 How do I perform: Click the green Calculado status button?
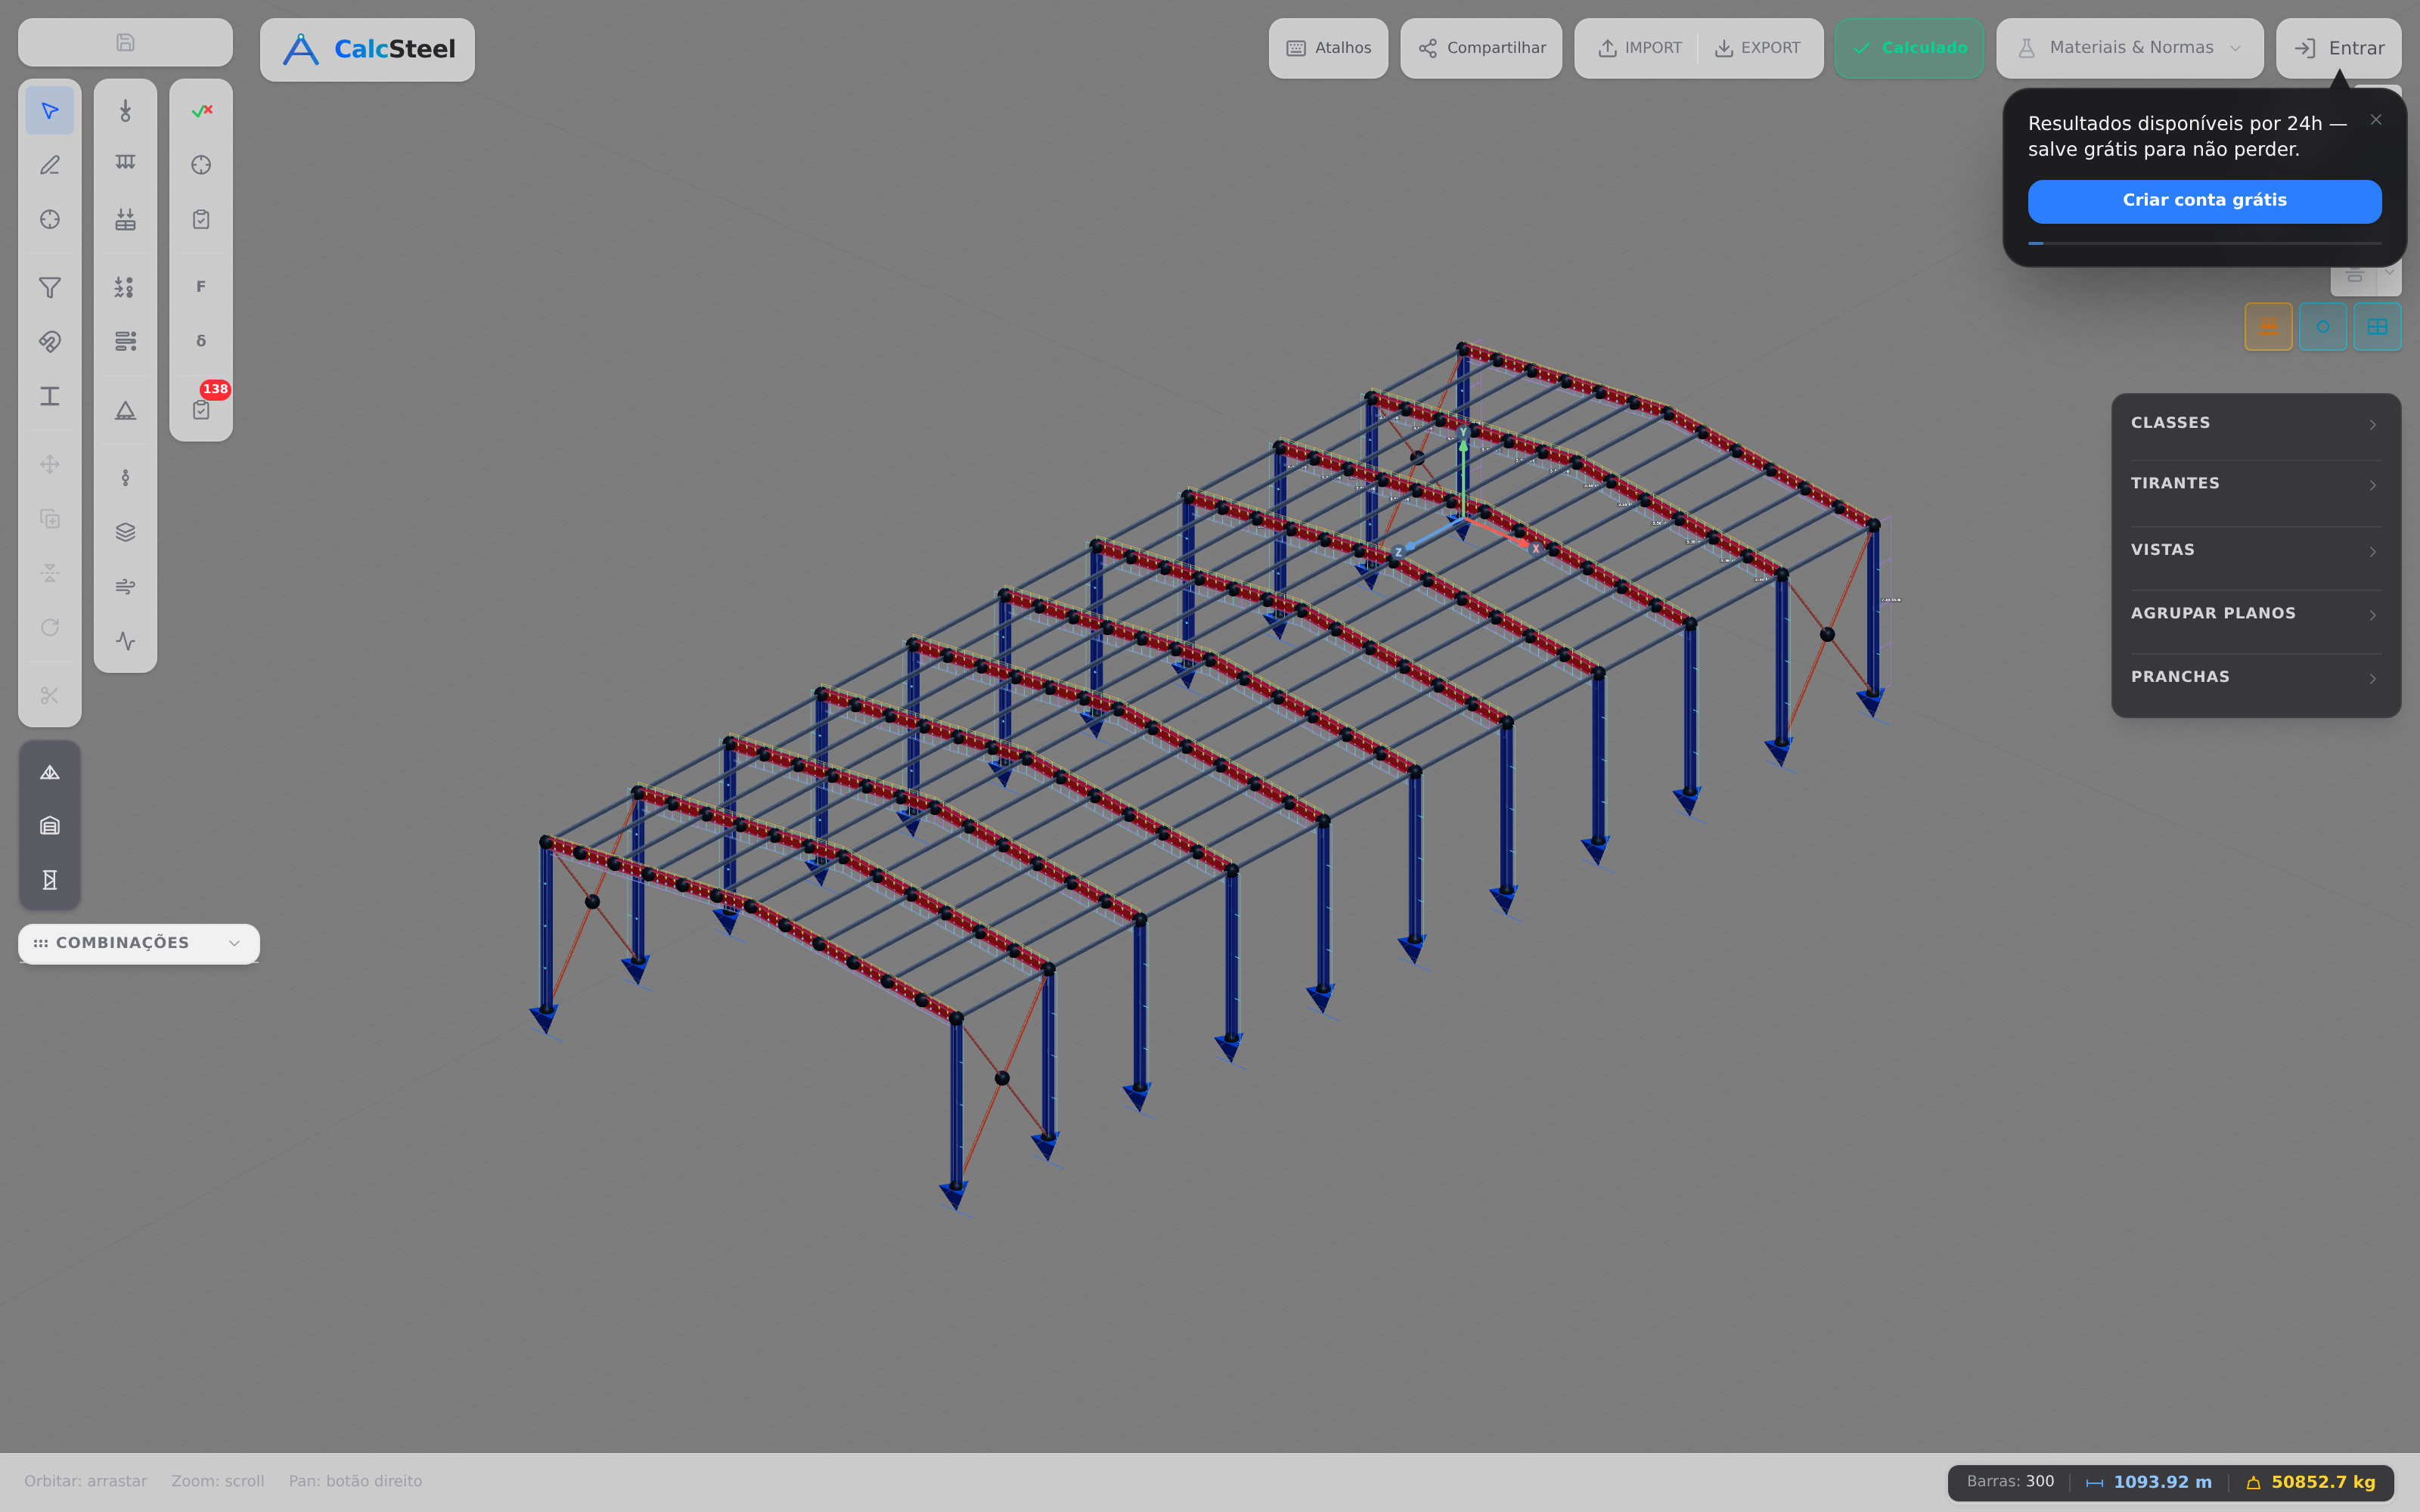1909,48
